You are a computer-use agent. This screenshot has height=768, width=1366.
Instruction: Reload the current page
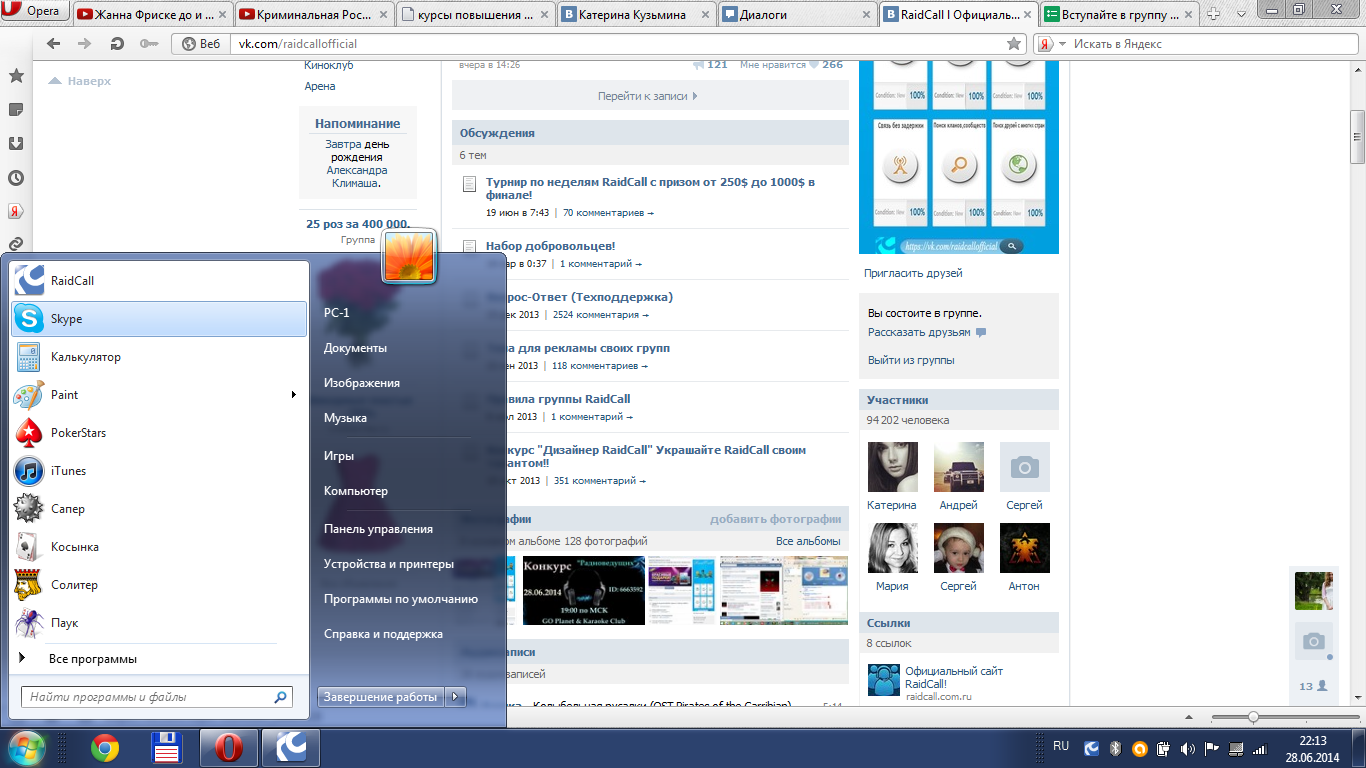(117, 44)
